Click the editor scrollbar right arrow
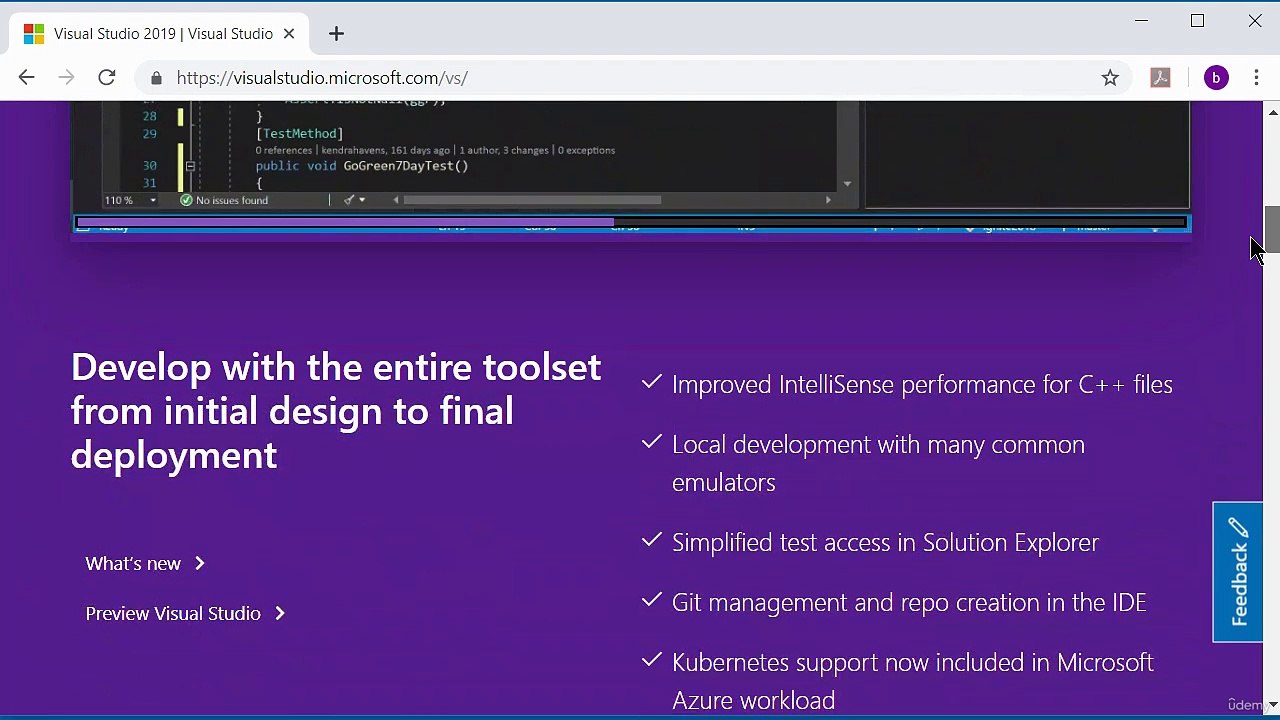 [828, 200]
